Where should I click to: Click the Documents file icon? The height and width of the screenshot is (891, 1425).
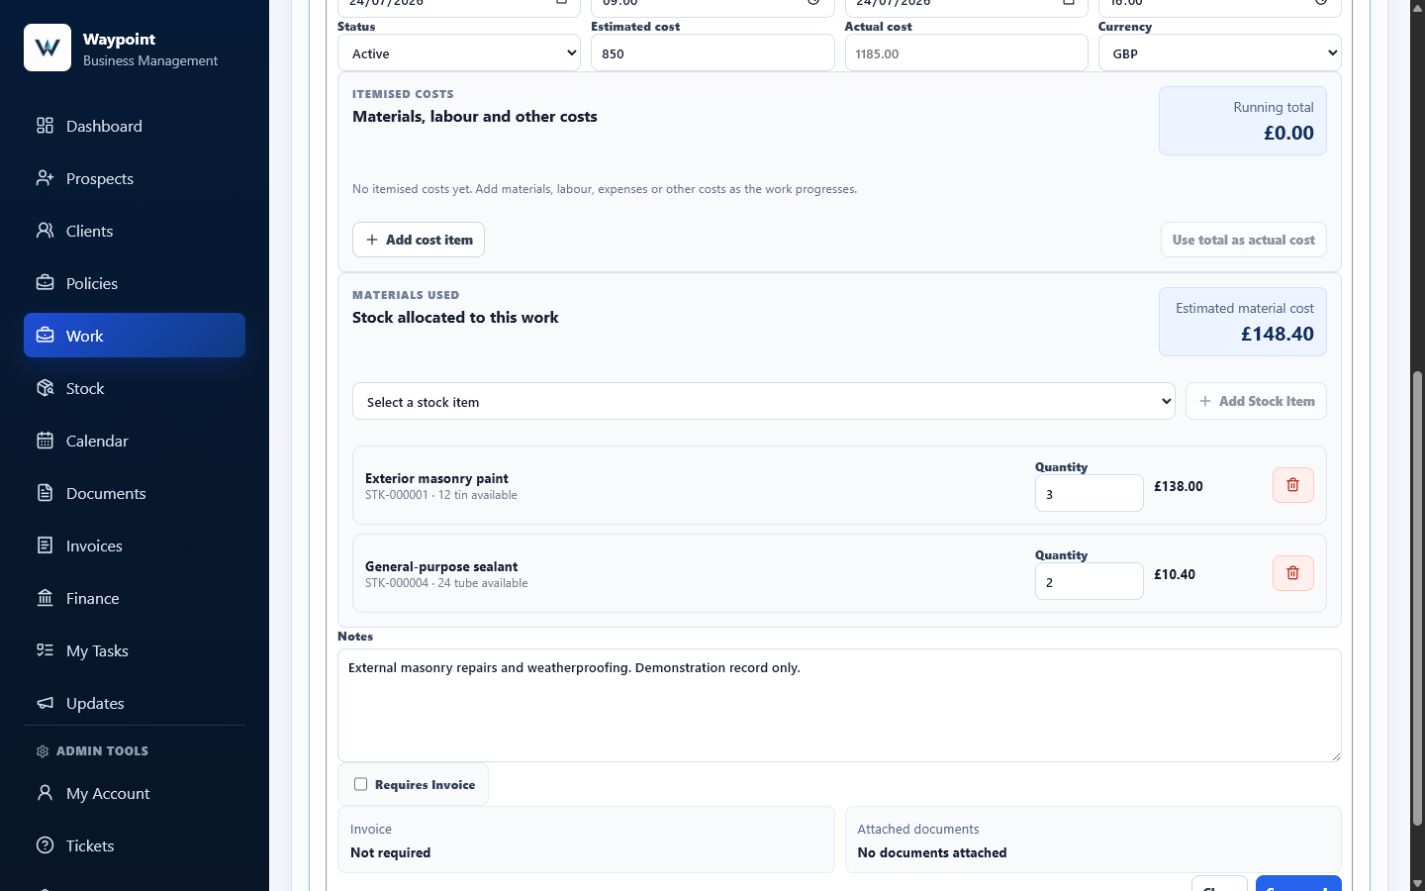[x=45, y=493]
